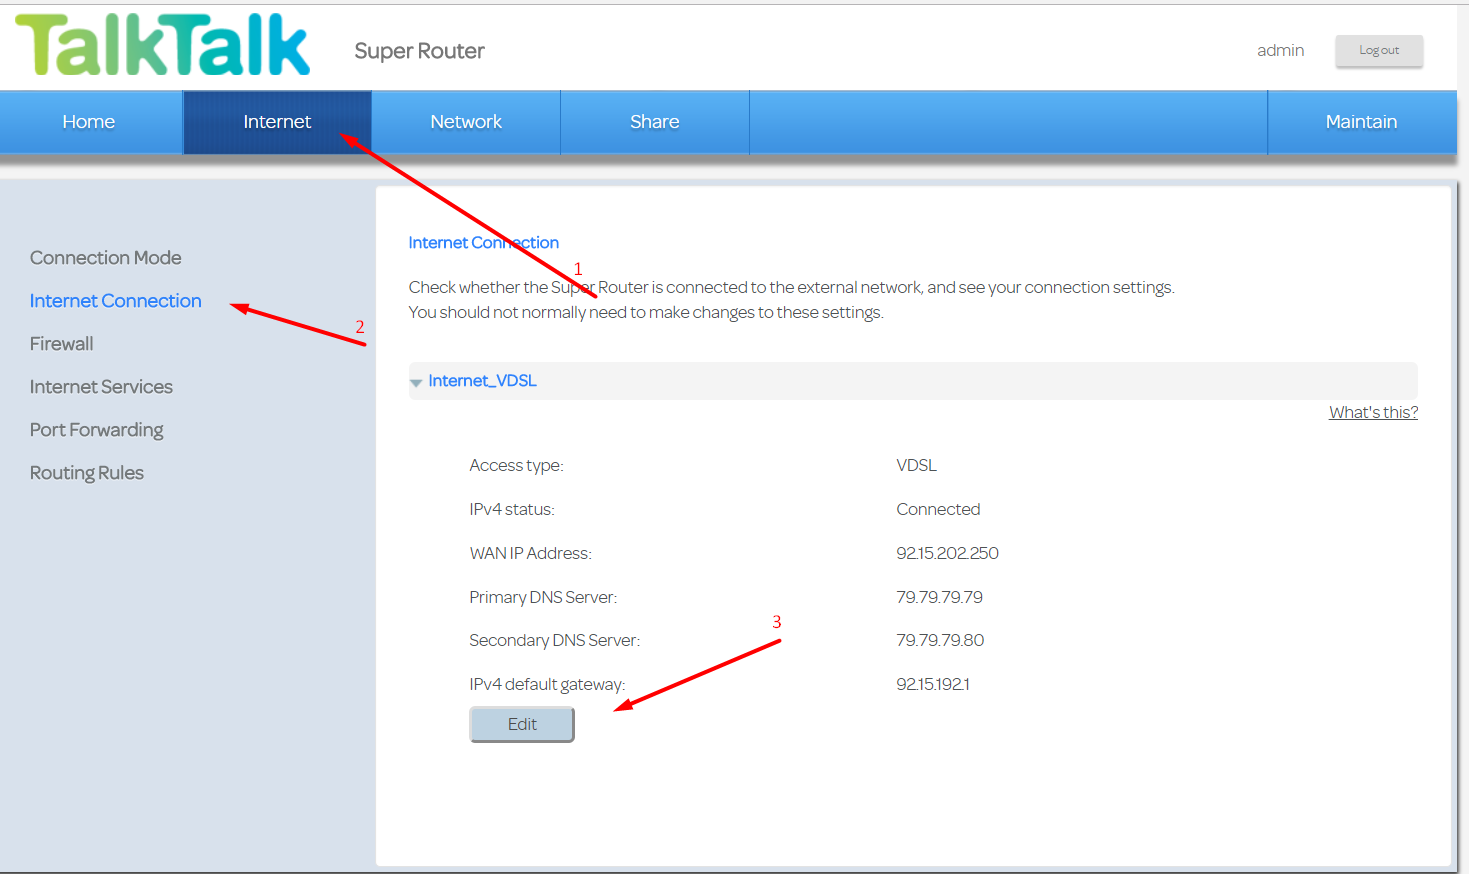Open Port Forwarding settings

(97, 430)
